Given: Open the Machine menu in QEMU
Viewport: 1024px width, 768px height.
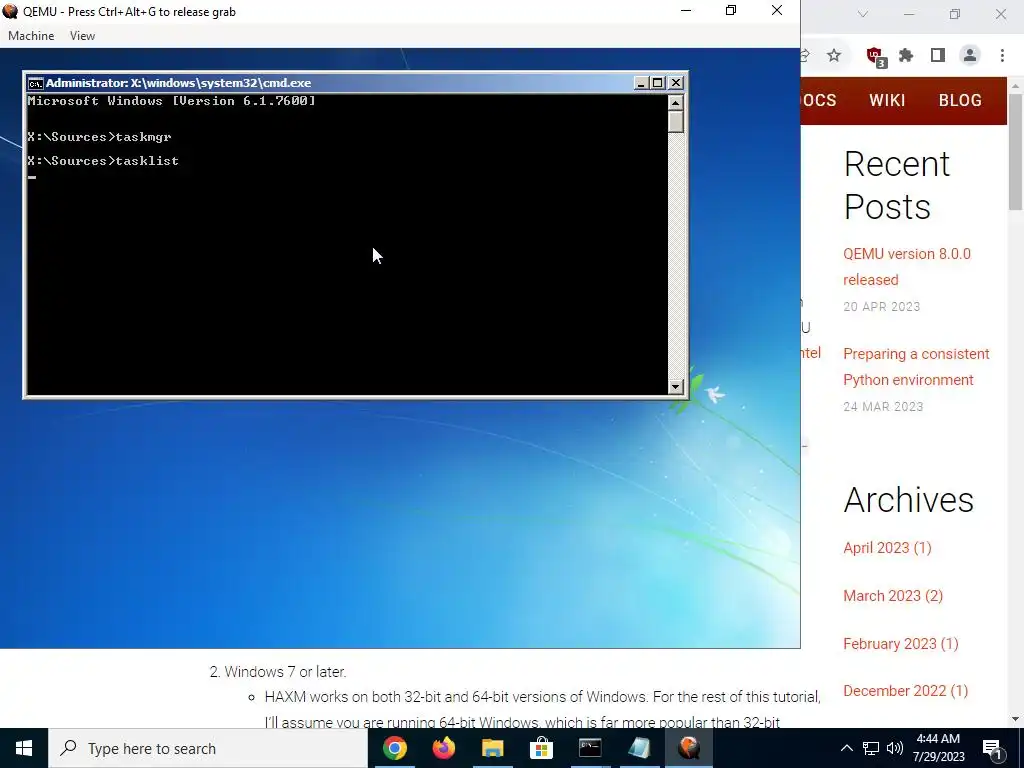Looking at the screenshot, I should click(x=31, y=36).
